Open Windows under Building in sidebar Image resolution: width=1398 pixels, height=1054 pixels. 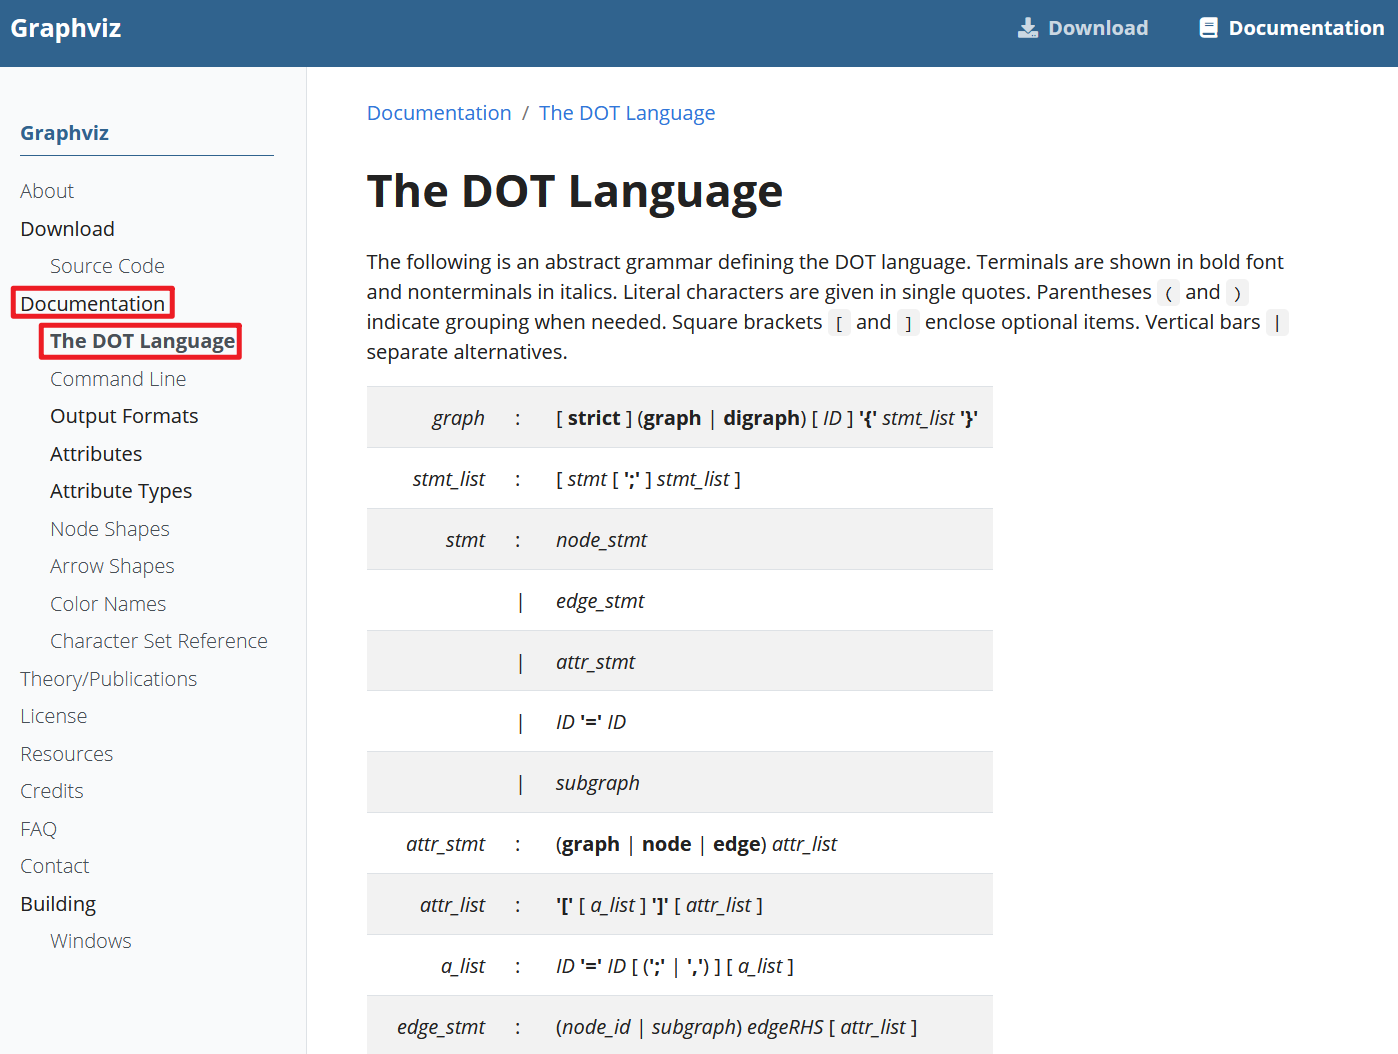[91, 941]
